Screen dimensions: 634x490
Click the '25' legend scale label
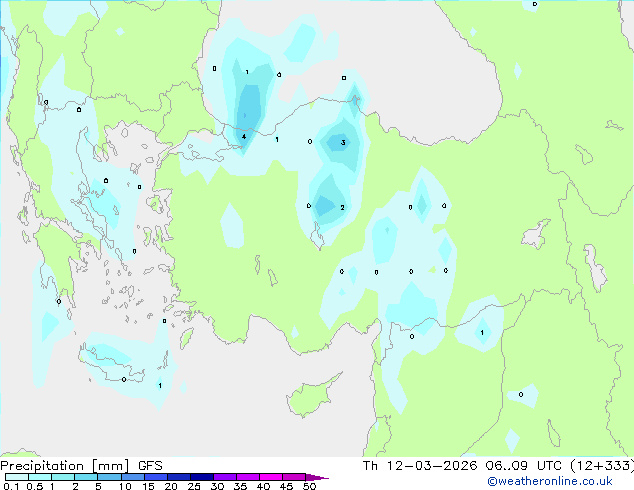coord(194,486)
